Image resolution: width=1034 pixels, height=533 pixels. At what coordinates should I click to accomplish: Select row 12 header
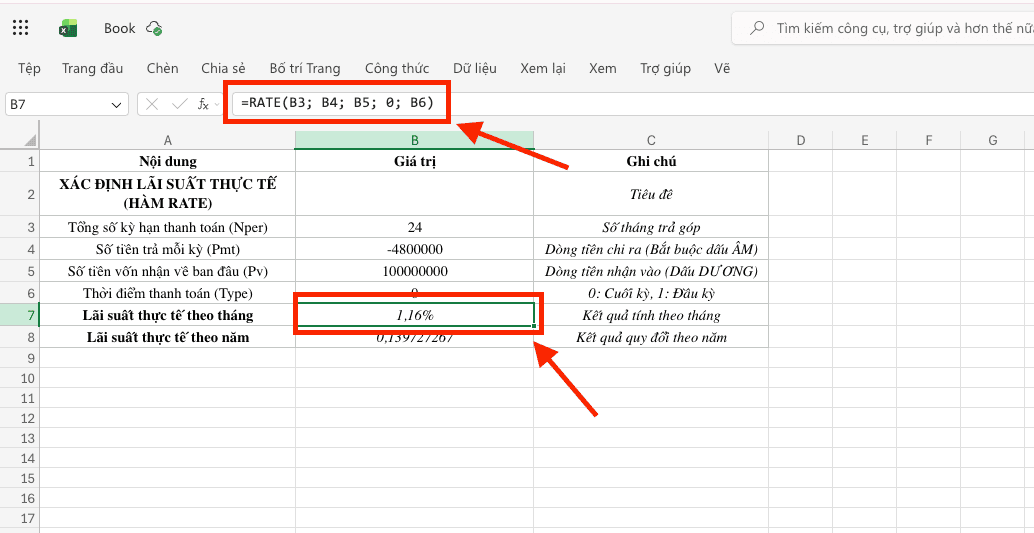20,418
